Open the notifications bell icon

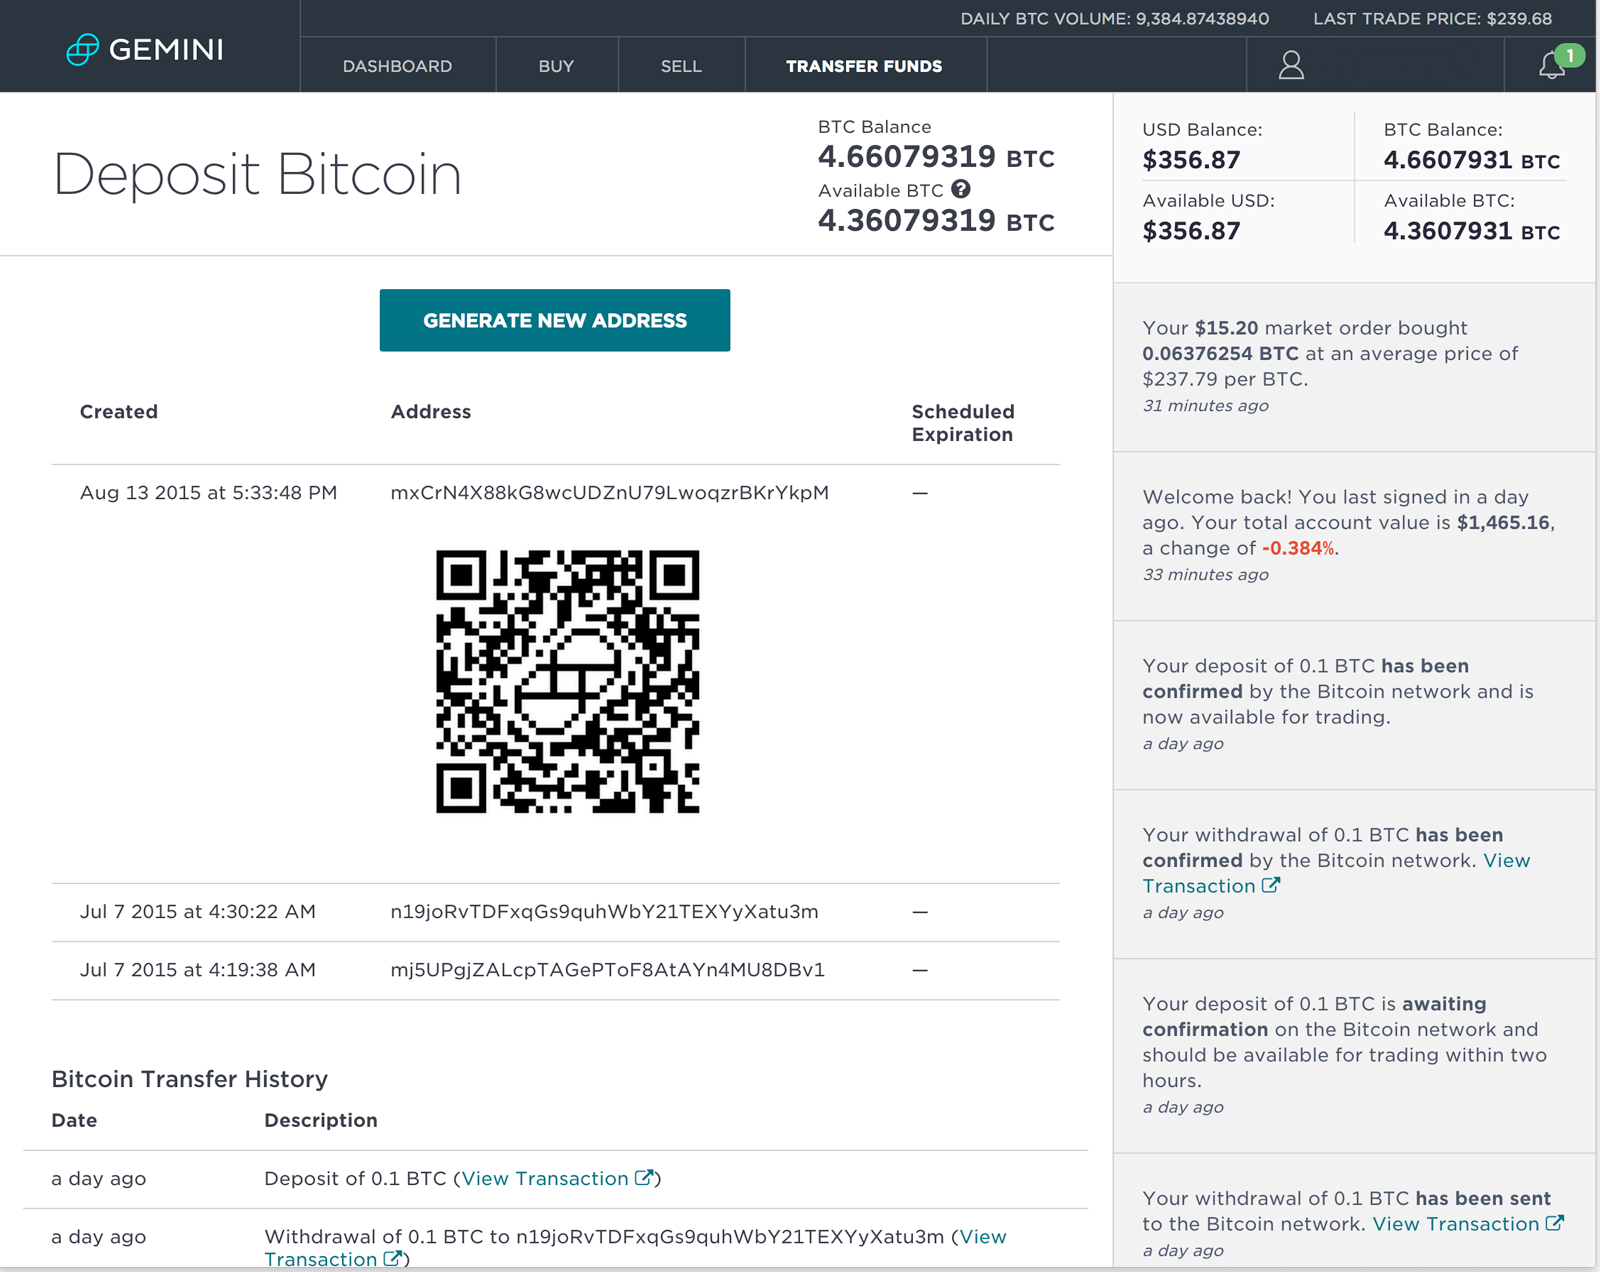(x=1552, y=65)
